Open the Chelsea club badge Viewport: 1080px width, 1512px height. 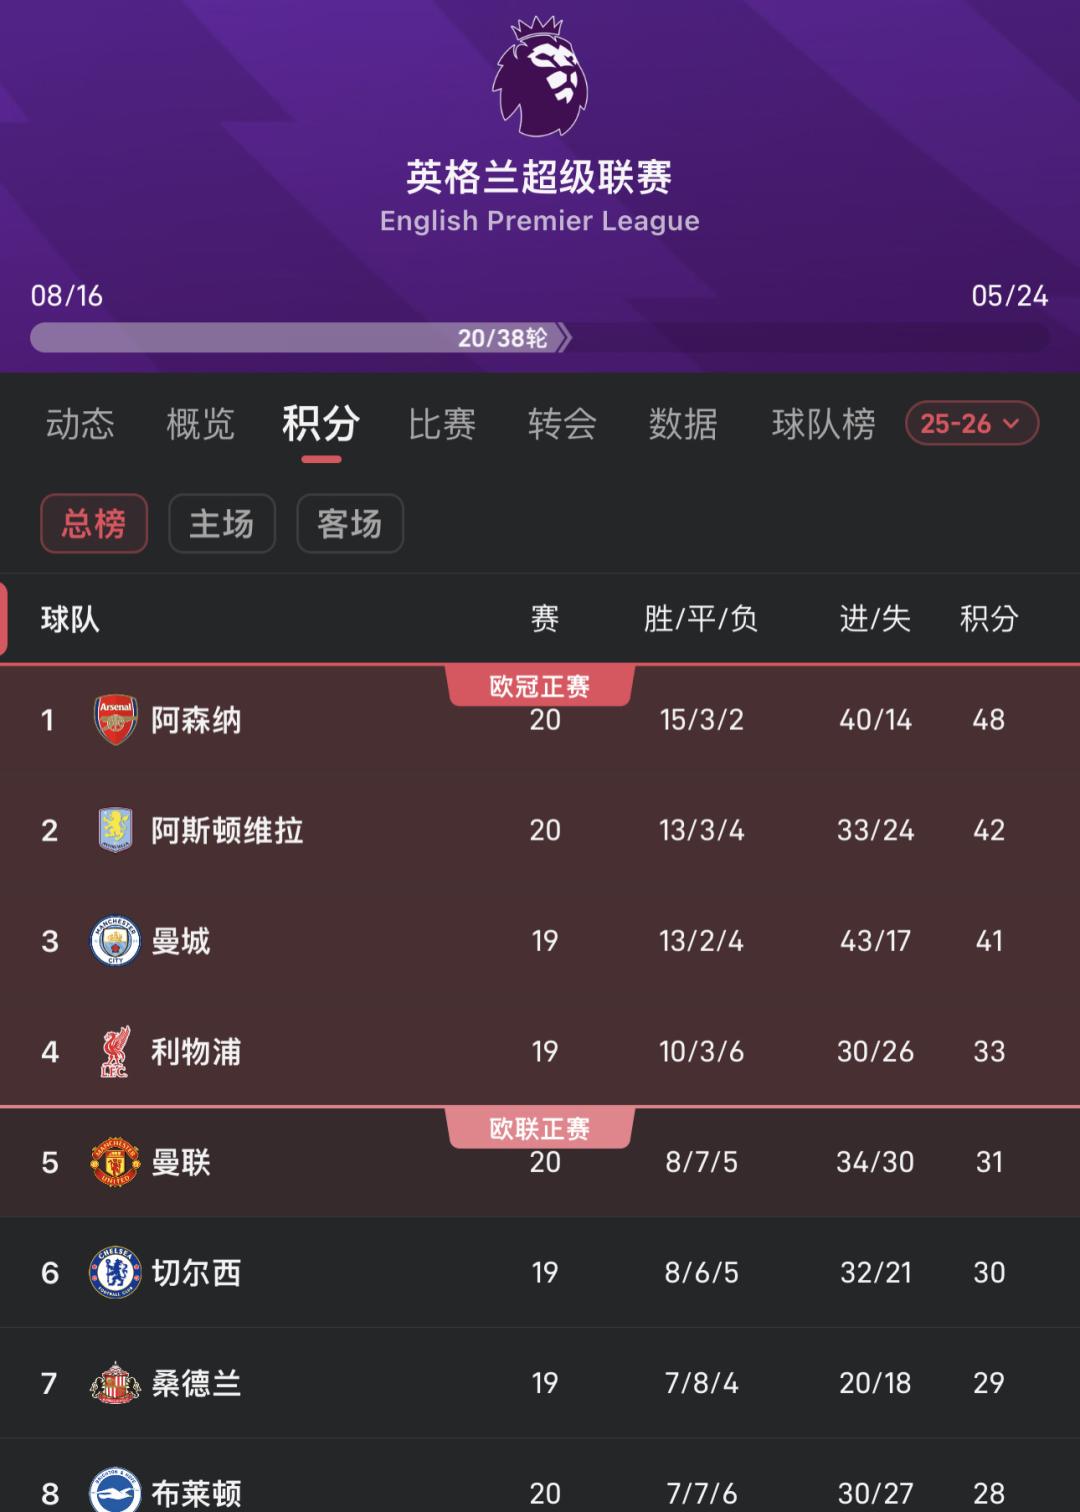click(116, 1272)
